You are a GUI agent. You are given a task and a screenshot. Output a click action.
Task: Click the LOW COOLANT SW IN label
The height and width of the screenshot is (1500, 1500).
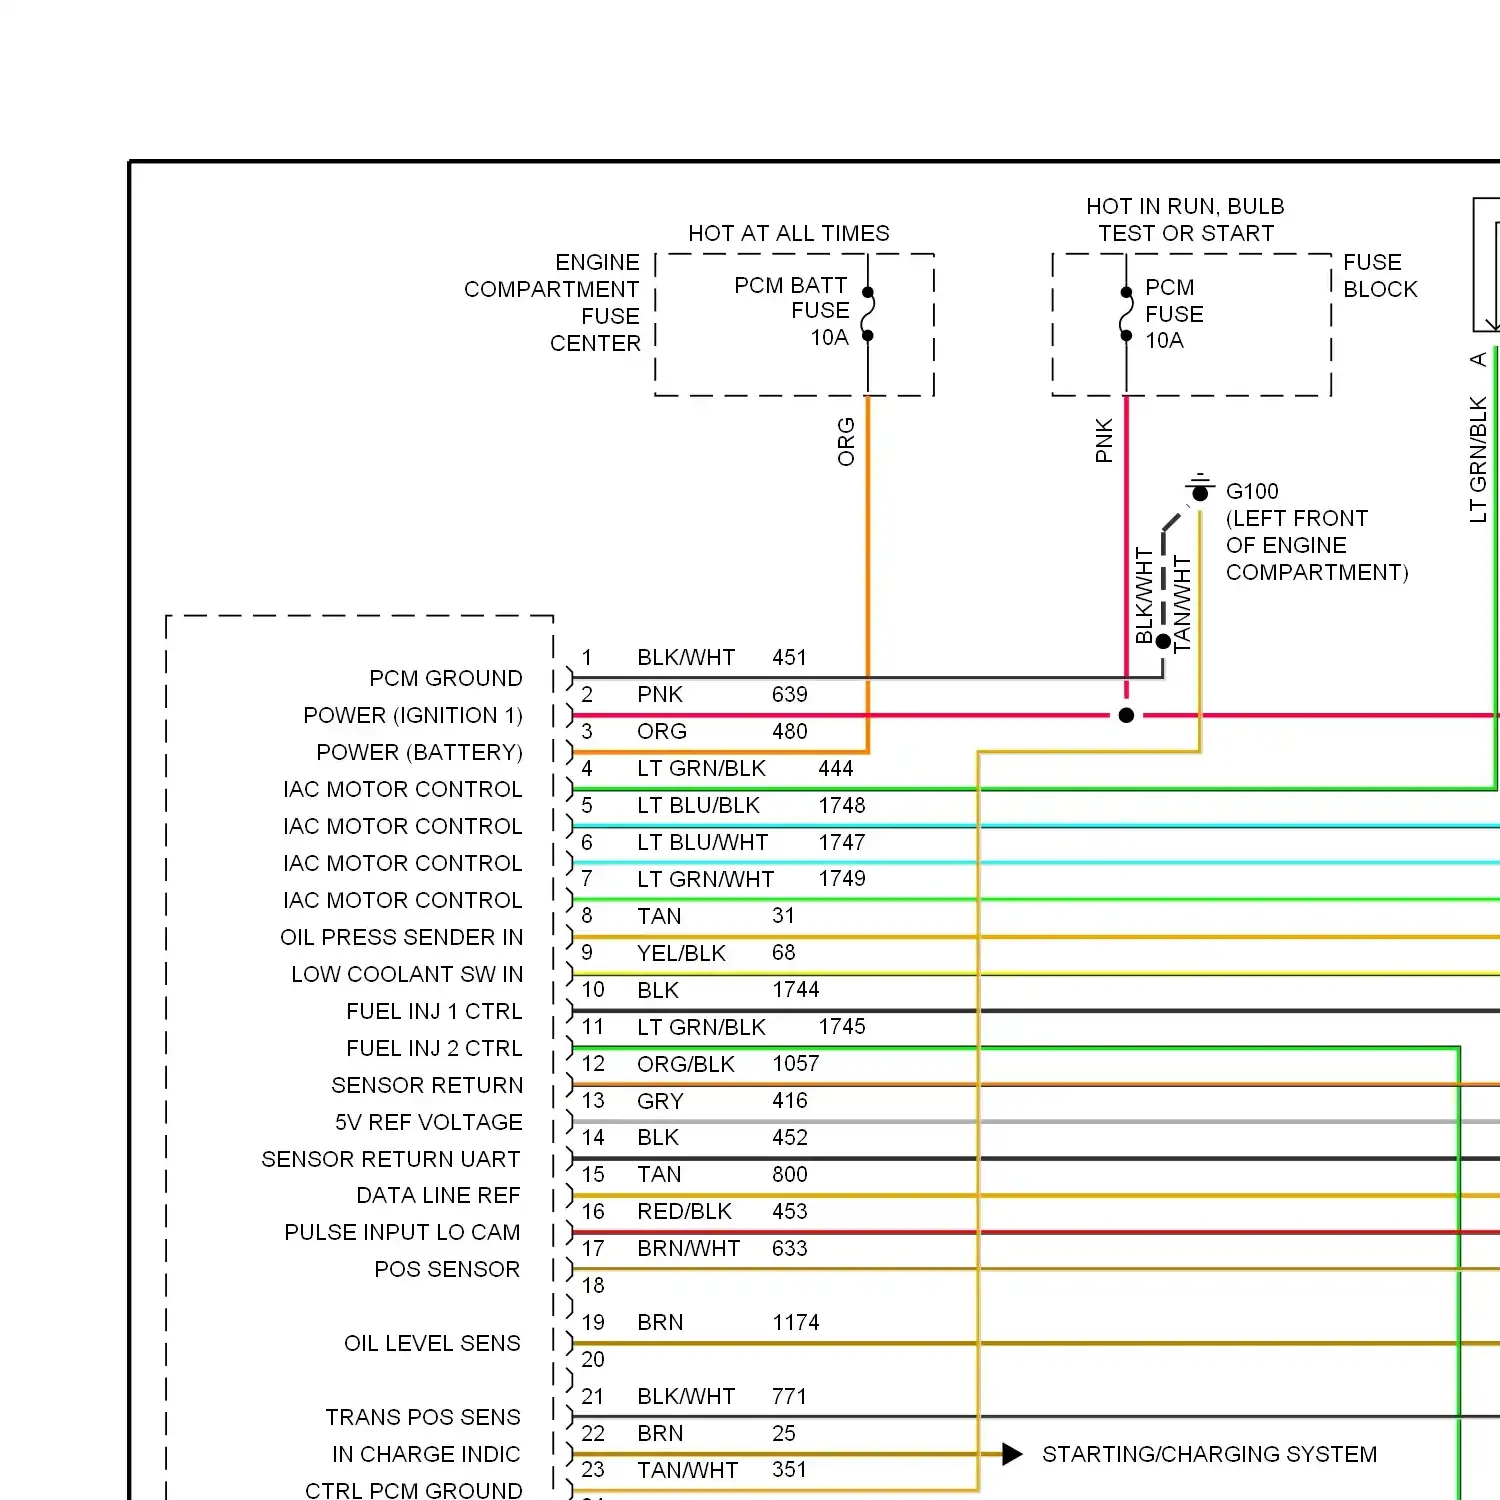[407, 974]
